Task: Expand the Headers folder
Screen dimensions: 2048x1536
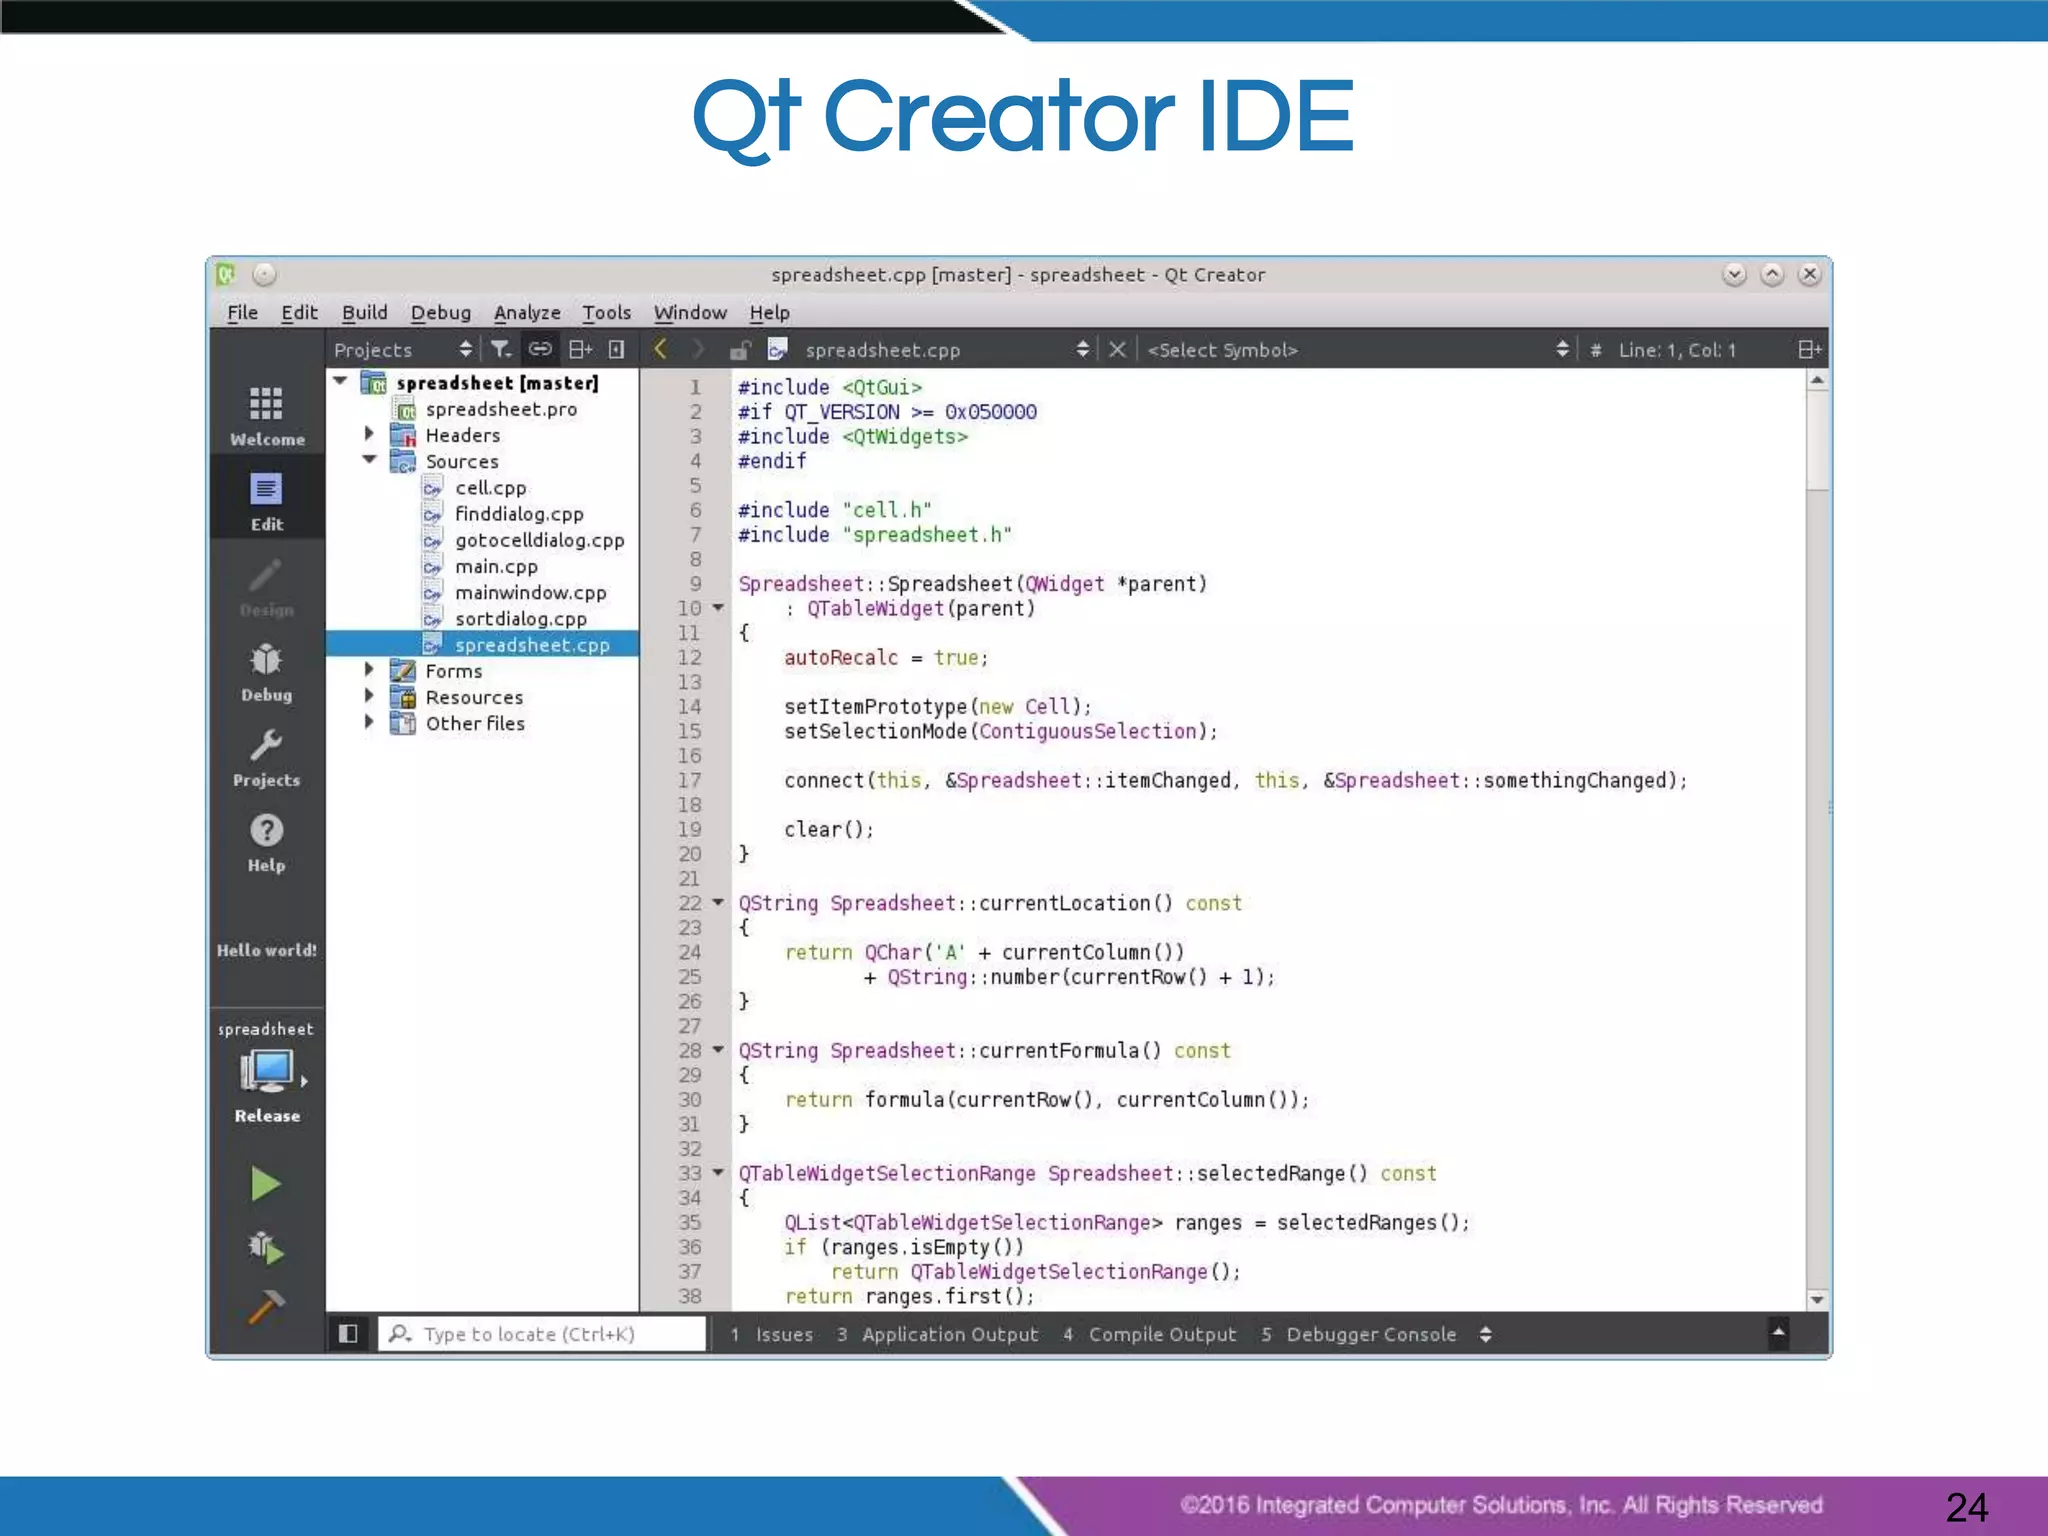Action: click(x=369, y=434)
